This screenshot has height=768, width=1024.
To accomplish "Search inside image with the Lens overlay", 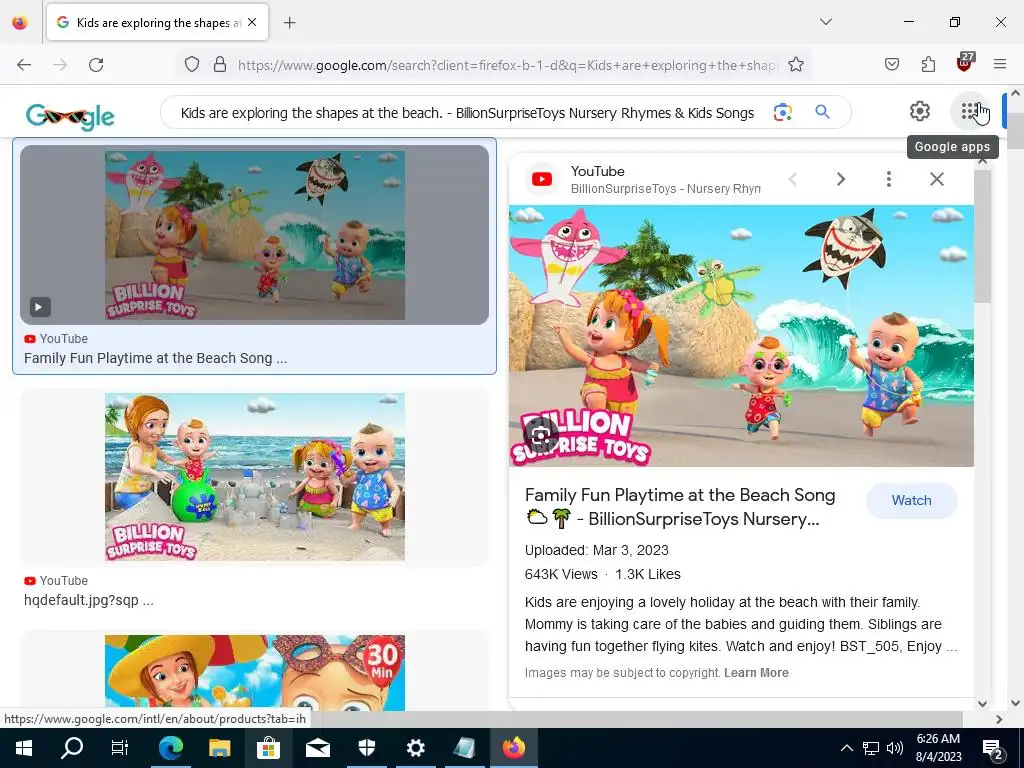I will pos(541,434).
